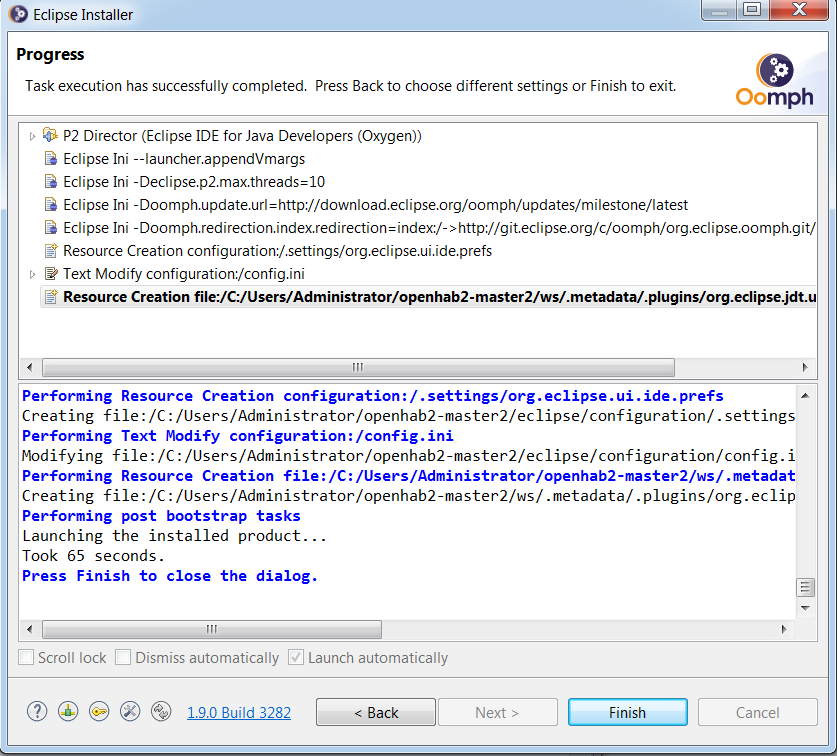Click the disabled Cancel button
This screenshot has height=756, width=837.
tap(757, 712)
